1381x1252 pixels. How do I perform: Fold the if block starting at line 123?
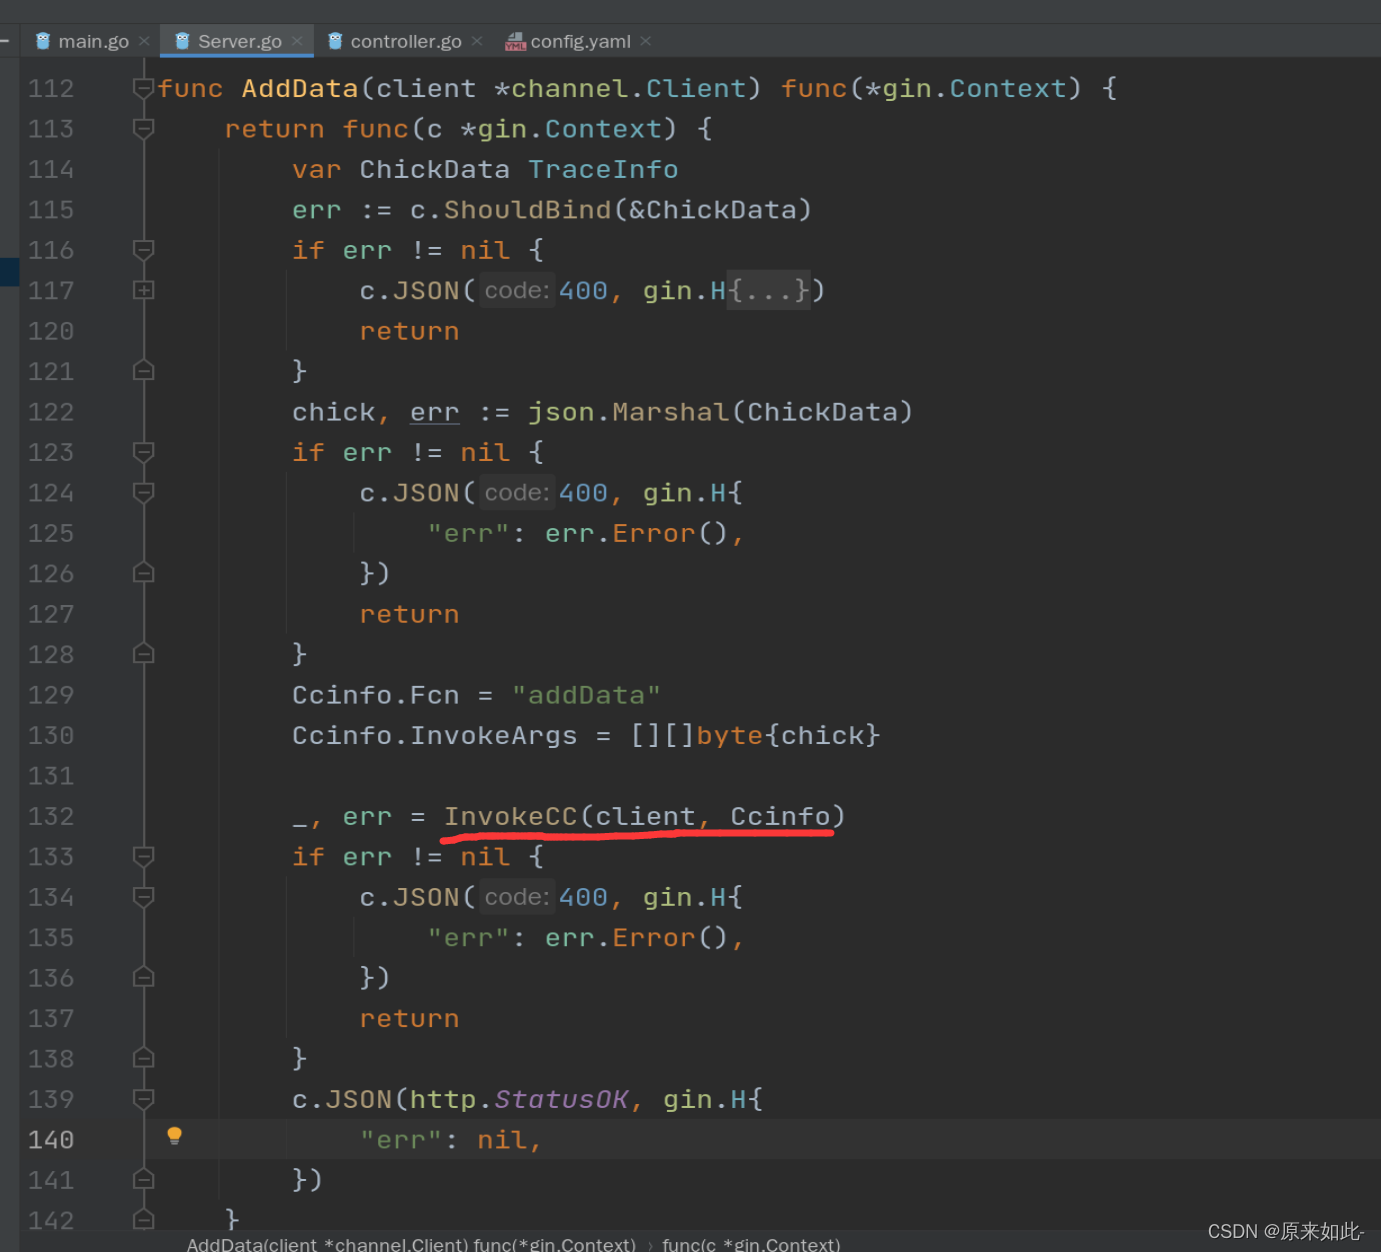[143, 451]
